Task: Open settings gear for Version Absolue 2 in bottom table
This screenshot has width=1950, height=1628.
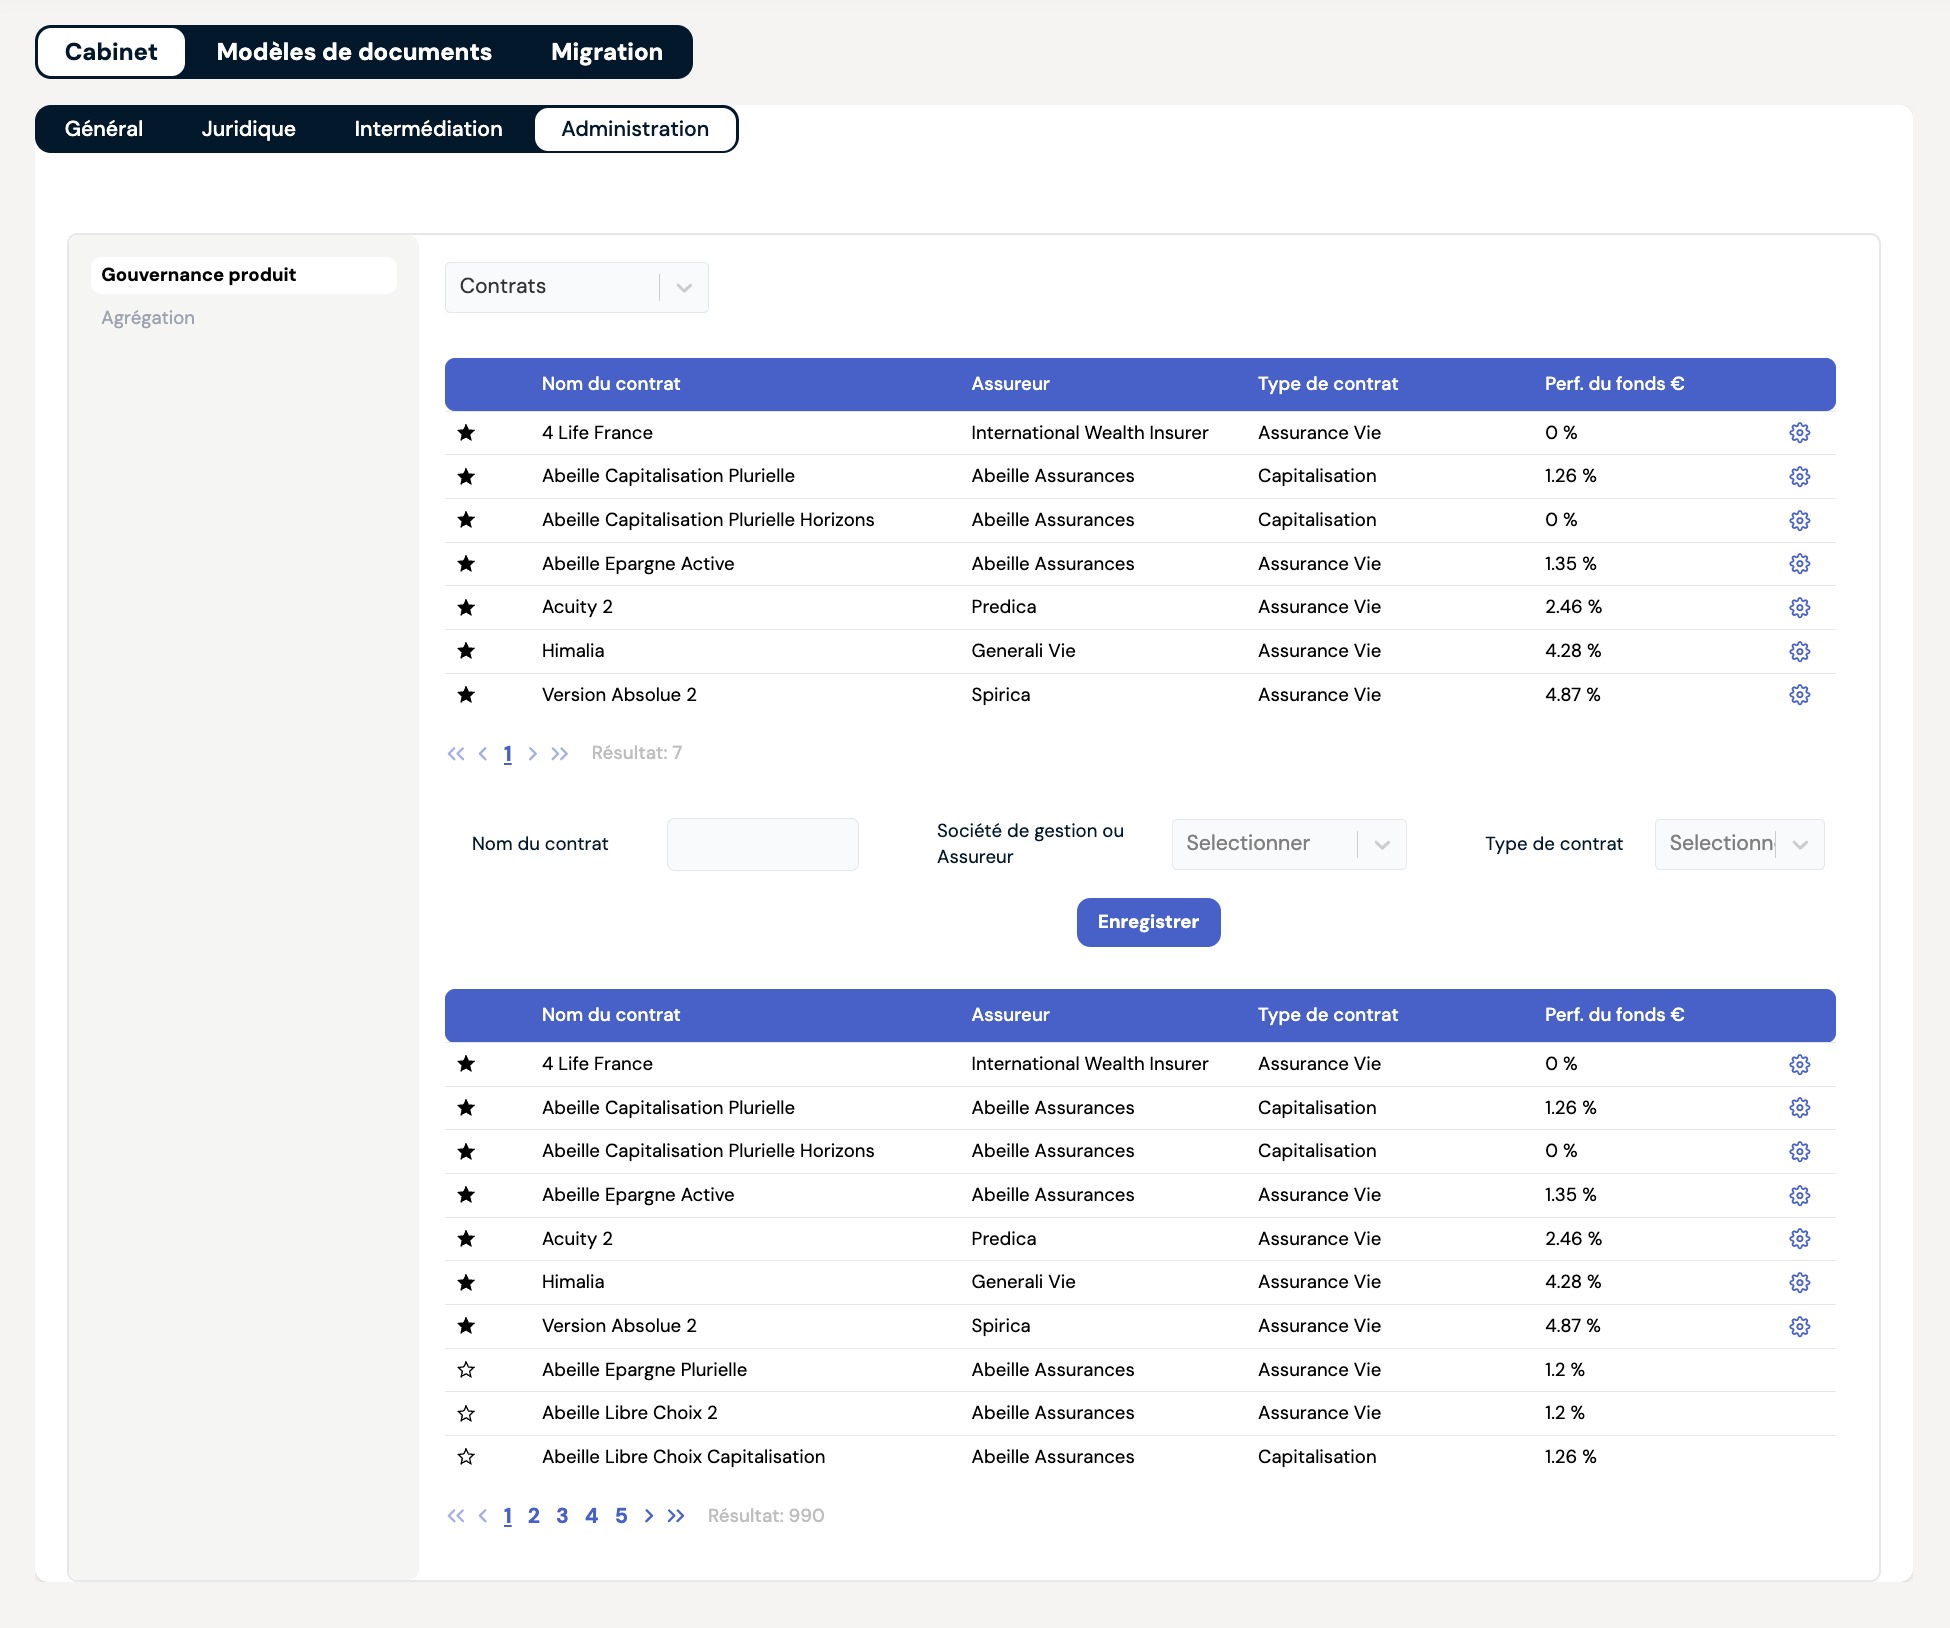Action: (1799, 1326)
